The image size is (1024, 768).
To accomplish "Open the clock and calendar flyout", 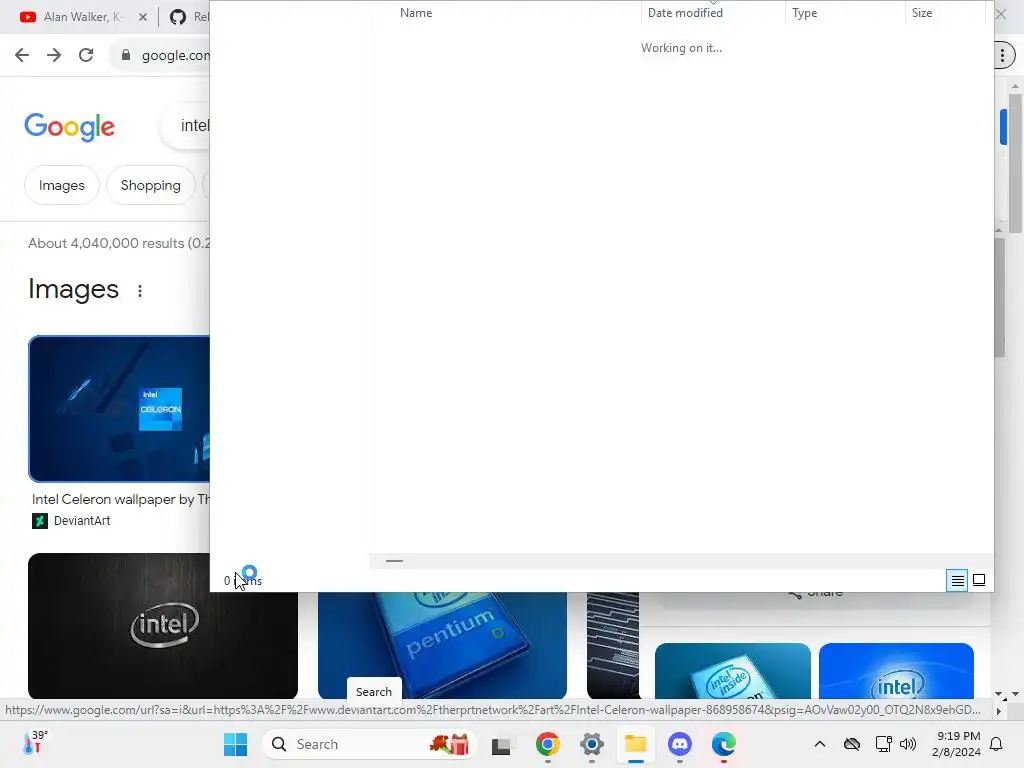I will pos(957,744).
